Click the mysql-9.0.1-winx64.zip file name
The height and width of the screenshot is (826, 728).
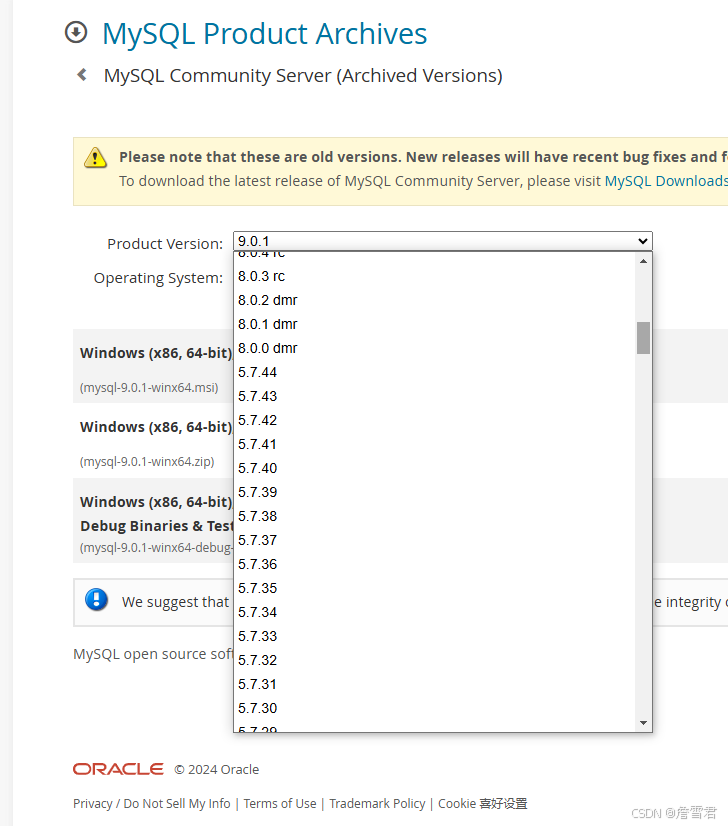[x=147, y=461]
